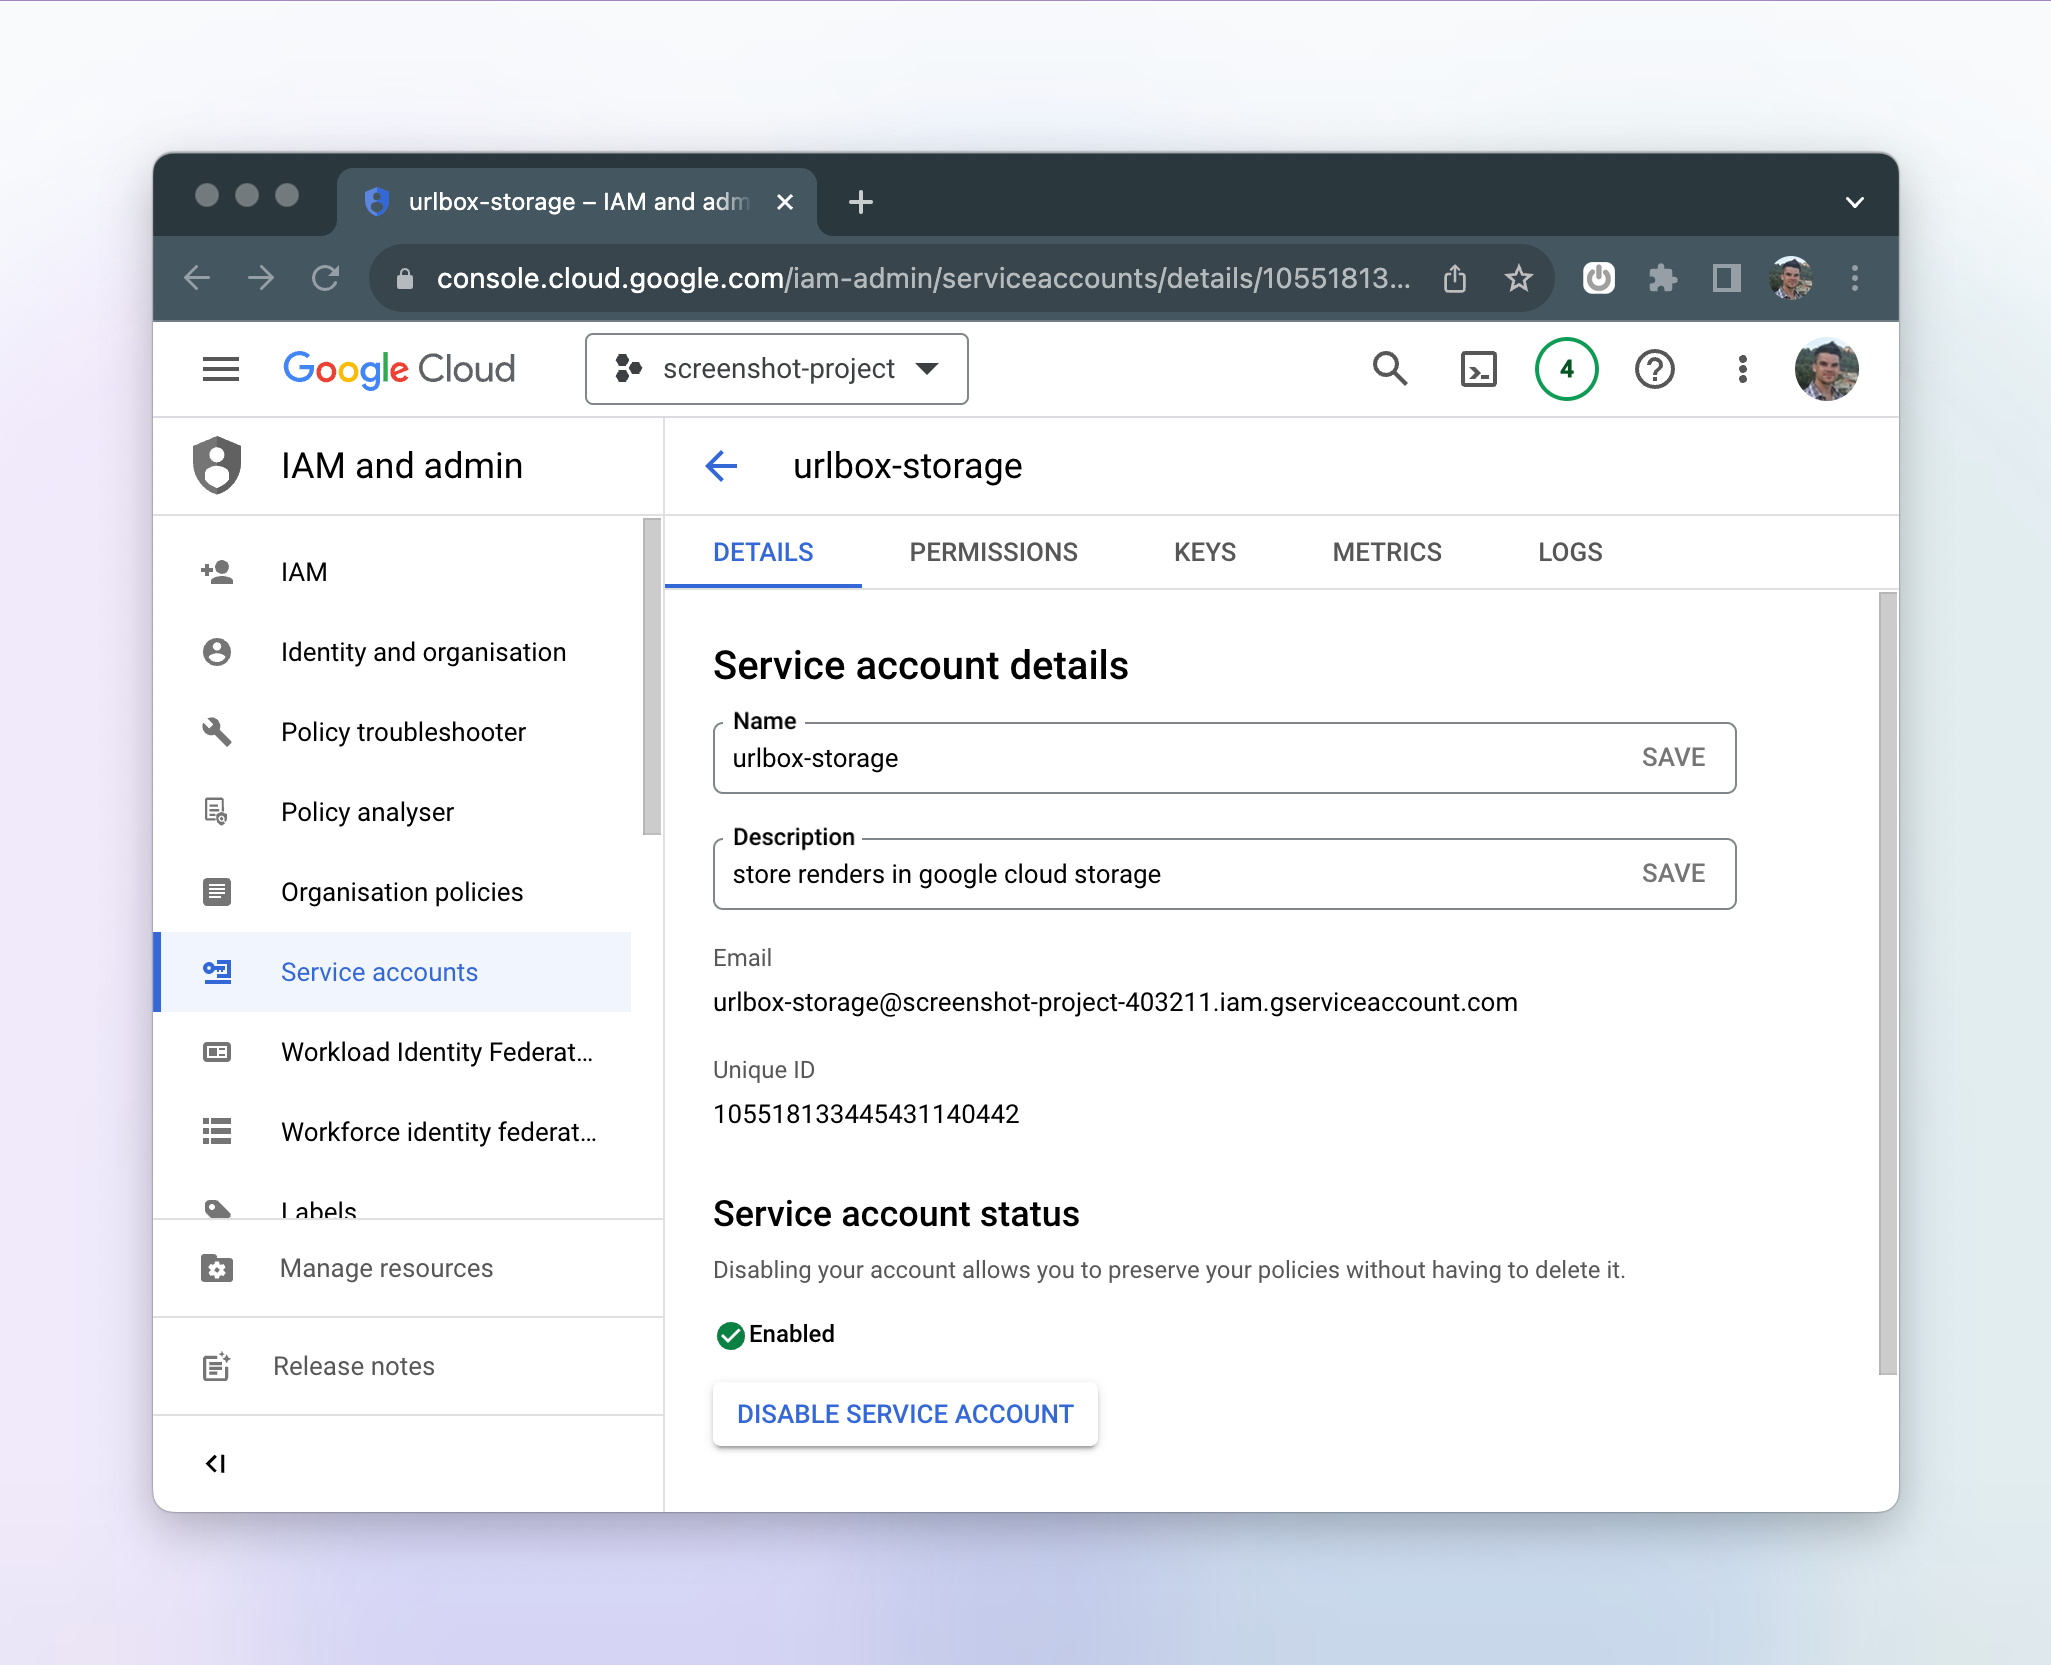Open the screenshot-project project selector dropdown
Image resolution: width=2051 pixels, height=1665 pixels.
click(x=776, y=369)
